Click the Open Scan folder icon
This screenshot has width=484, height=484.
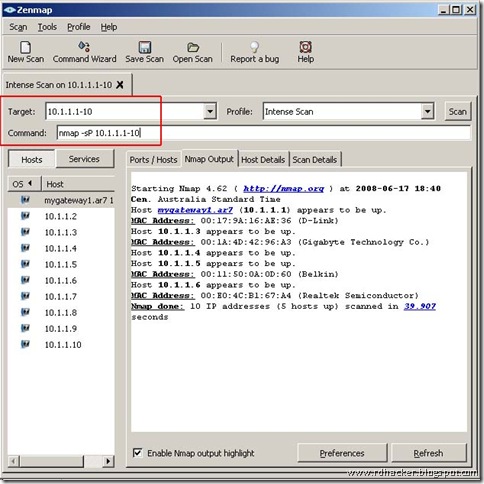pos(193,47)
